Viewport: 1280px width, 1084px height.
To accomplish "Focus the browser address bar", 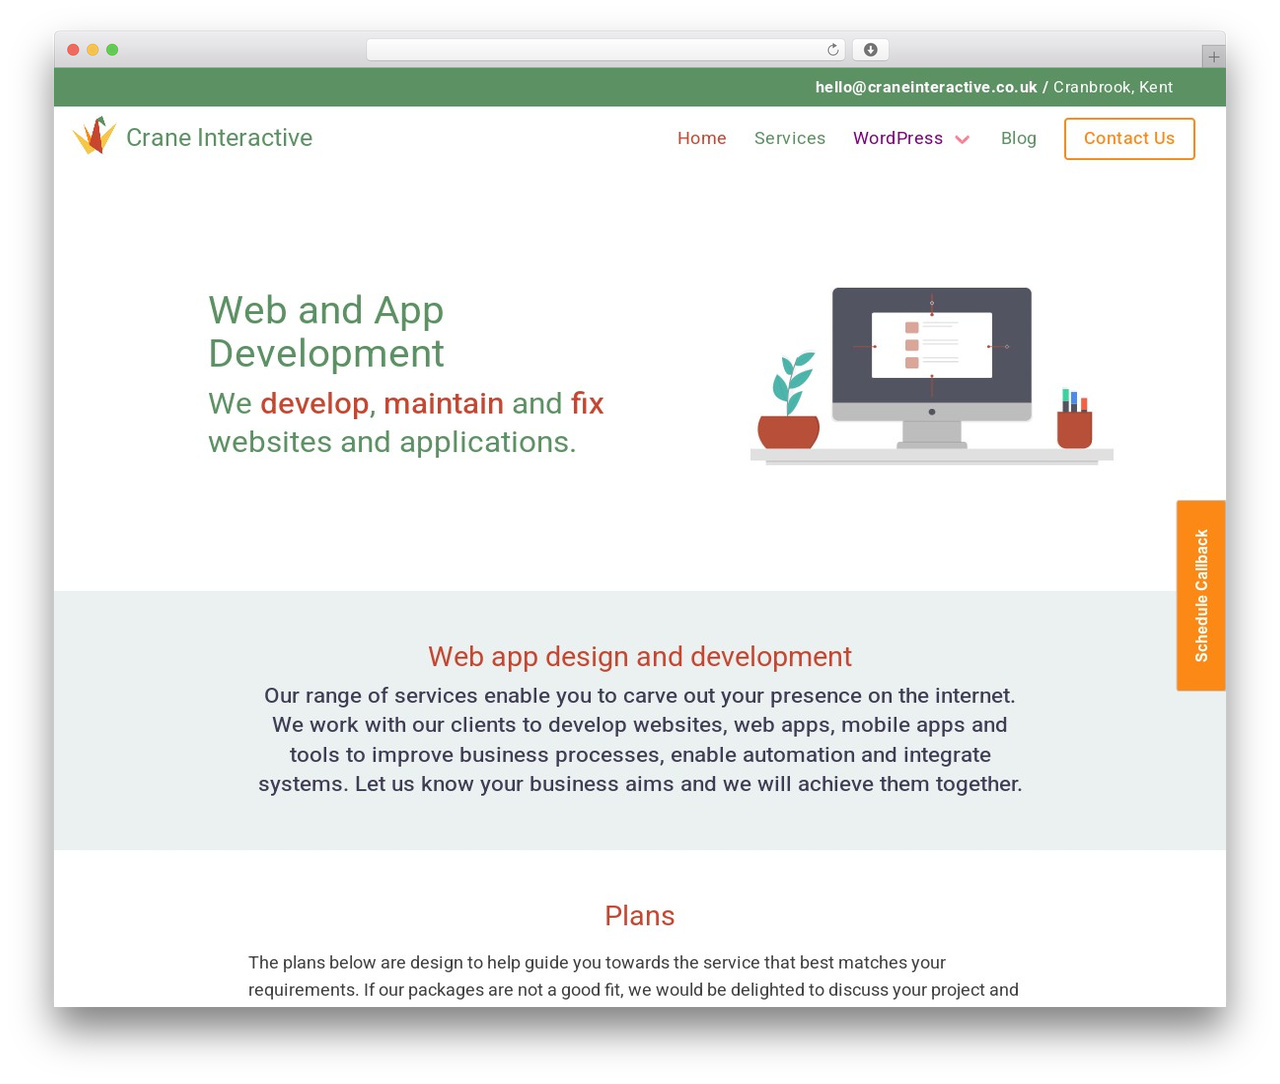I will click(605, 50).
